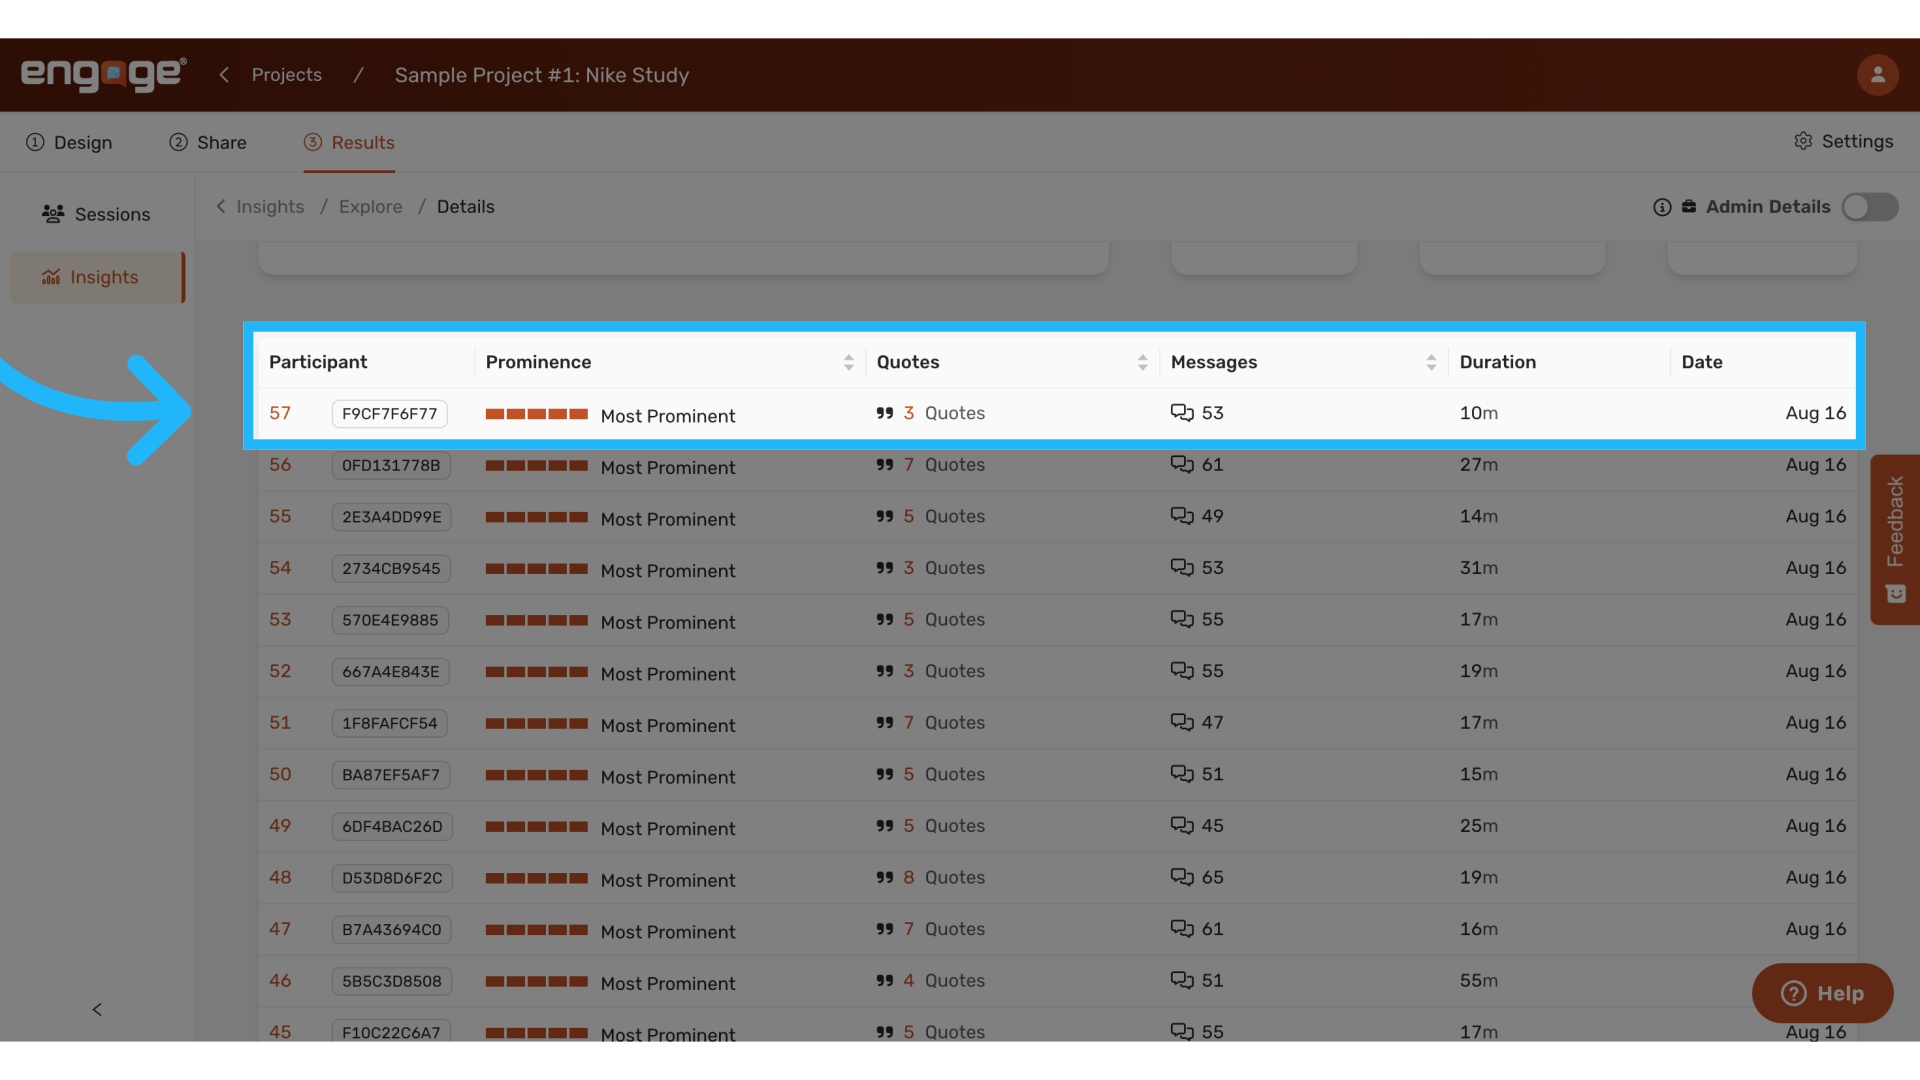
Task: Open the user profile avatar
Action: (1877, 75)
